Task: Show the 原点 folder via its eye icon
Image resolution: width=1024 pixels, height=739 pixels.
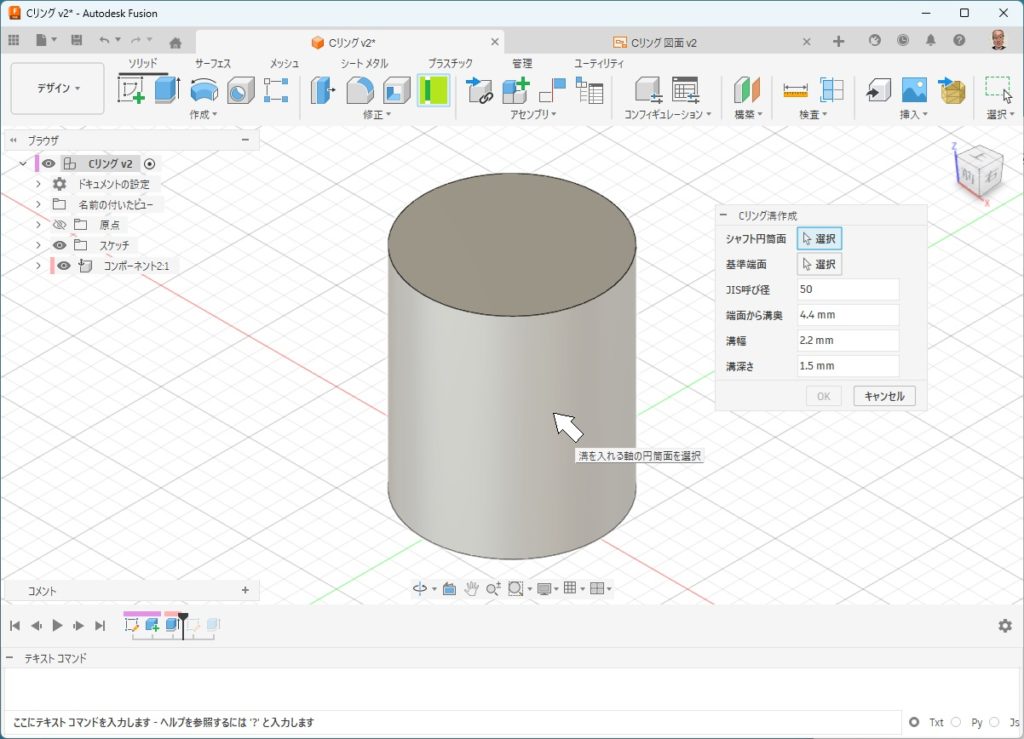Action: [60, 225]
